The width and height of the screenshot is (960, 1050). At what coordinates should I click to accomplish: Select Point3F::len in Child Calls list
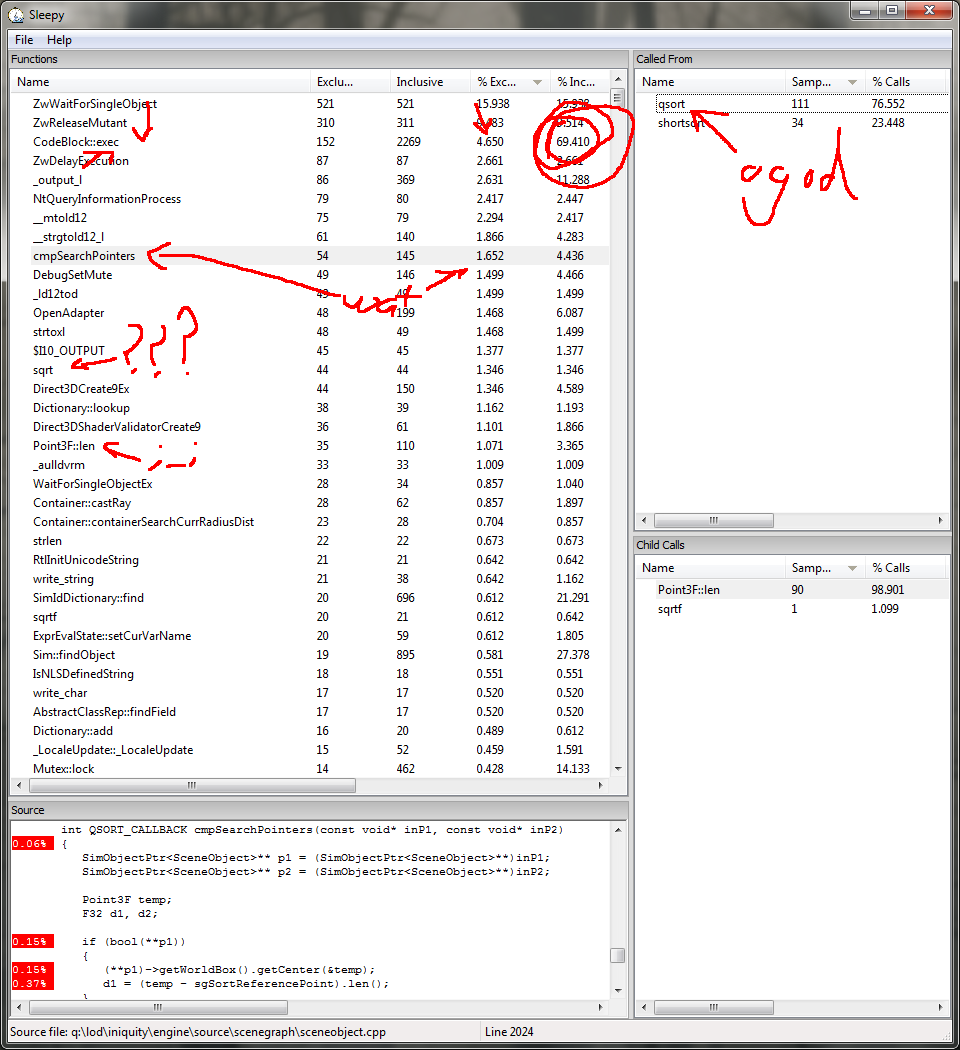(688, 590)
